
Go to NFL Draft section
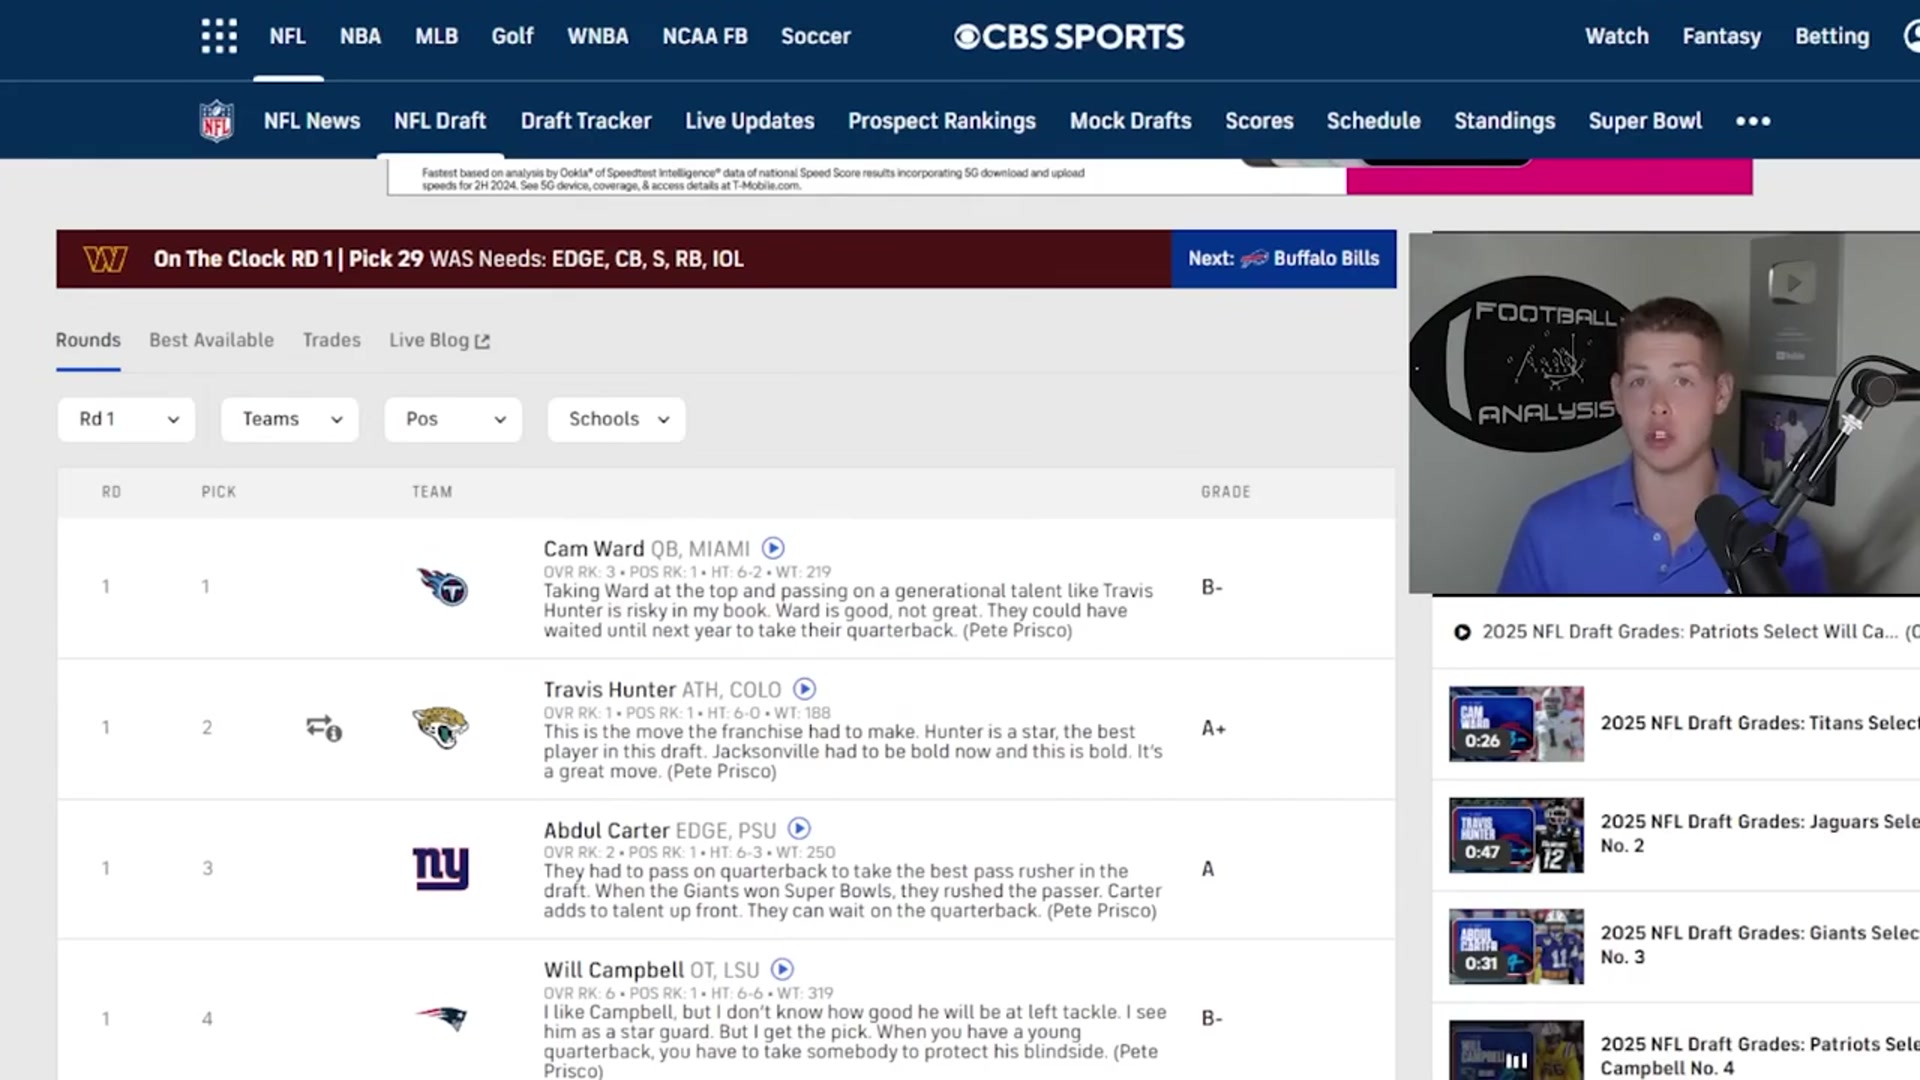pos(440,121)
